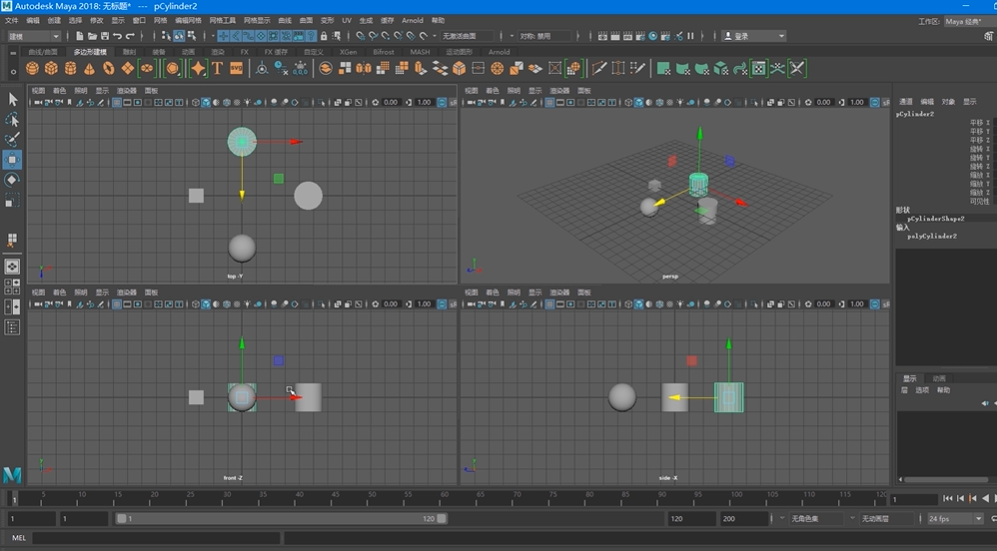Click the MEL command line input
The image size is (997, 551).
156,538
